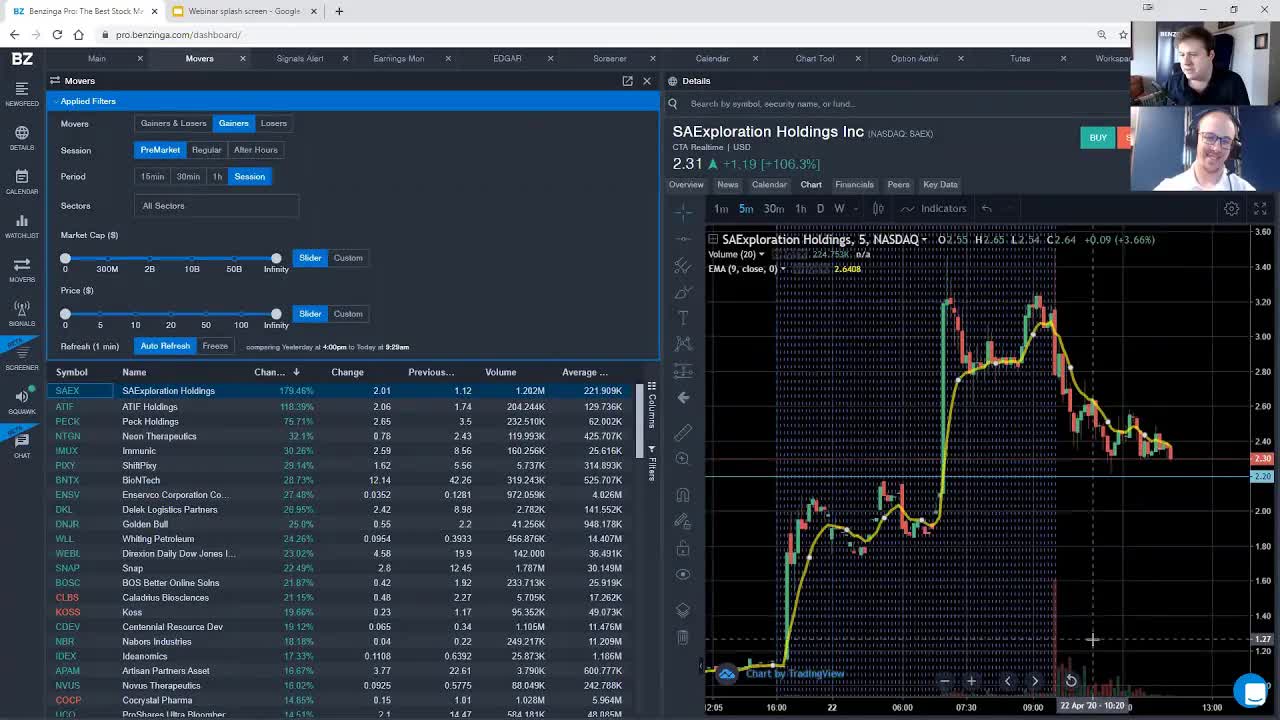Reset the chart view
This screenshot has height=720, width=1280.
pos(1071,681)
